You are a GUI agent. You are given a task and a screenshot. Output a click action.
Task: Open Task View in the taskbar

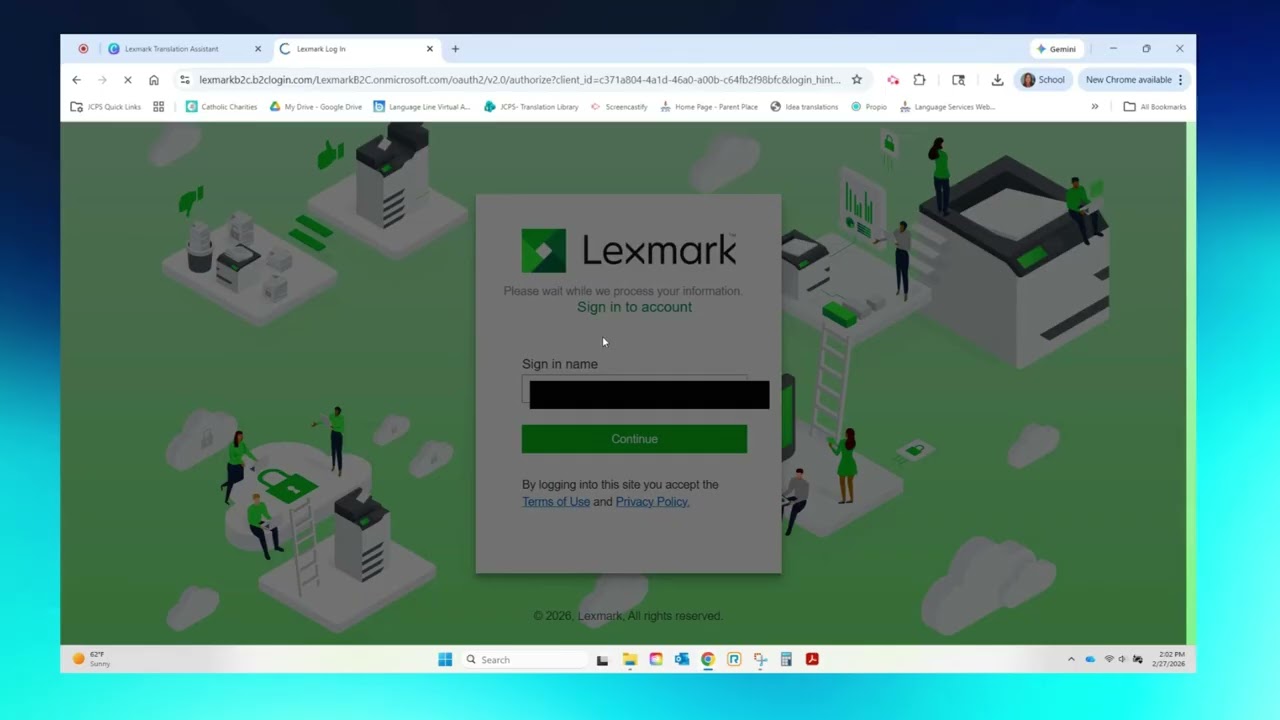pos(602,660)
